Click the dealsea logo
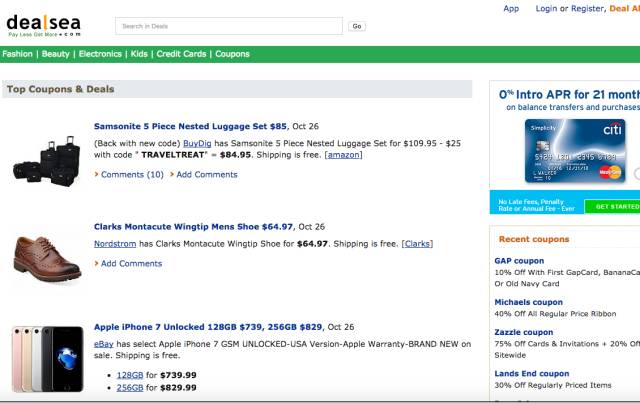The height and width of the screenshot is (403, 640). click(43, 25)
